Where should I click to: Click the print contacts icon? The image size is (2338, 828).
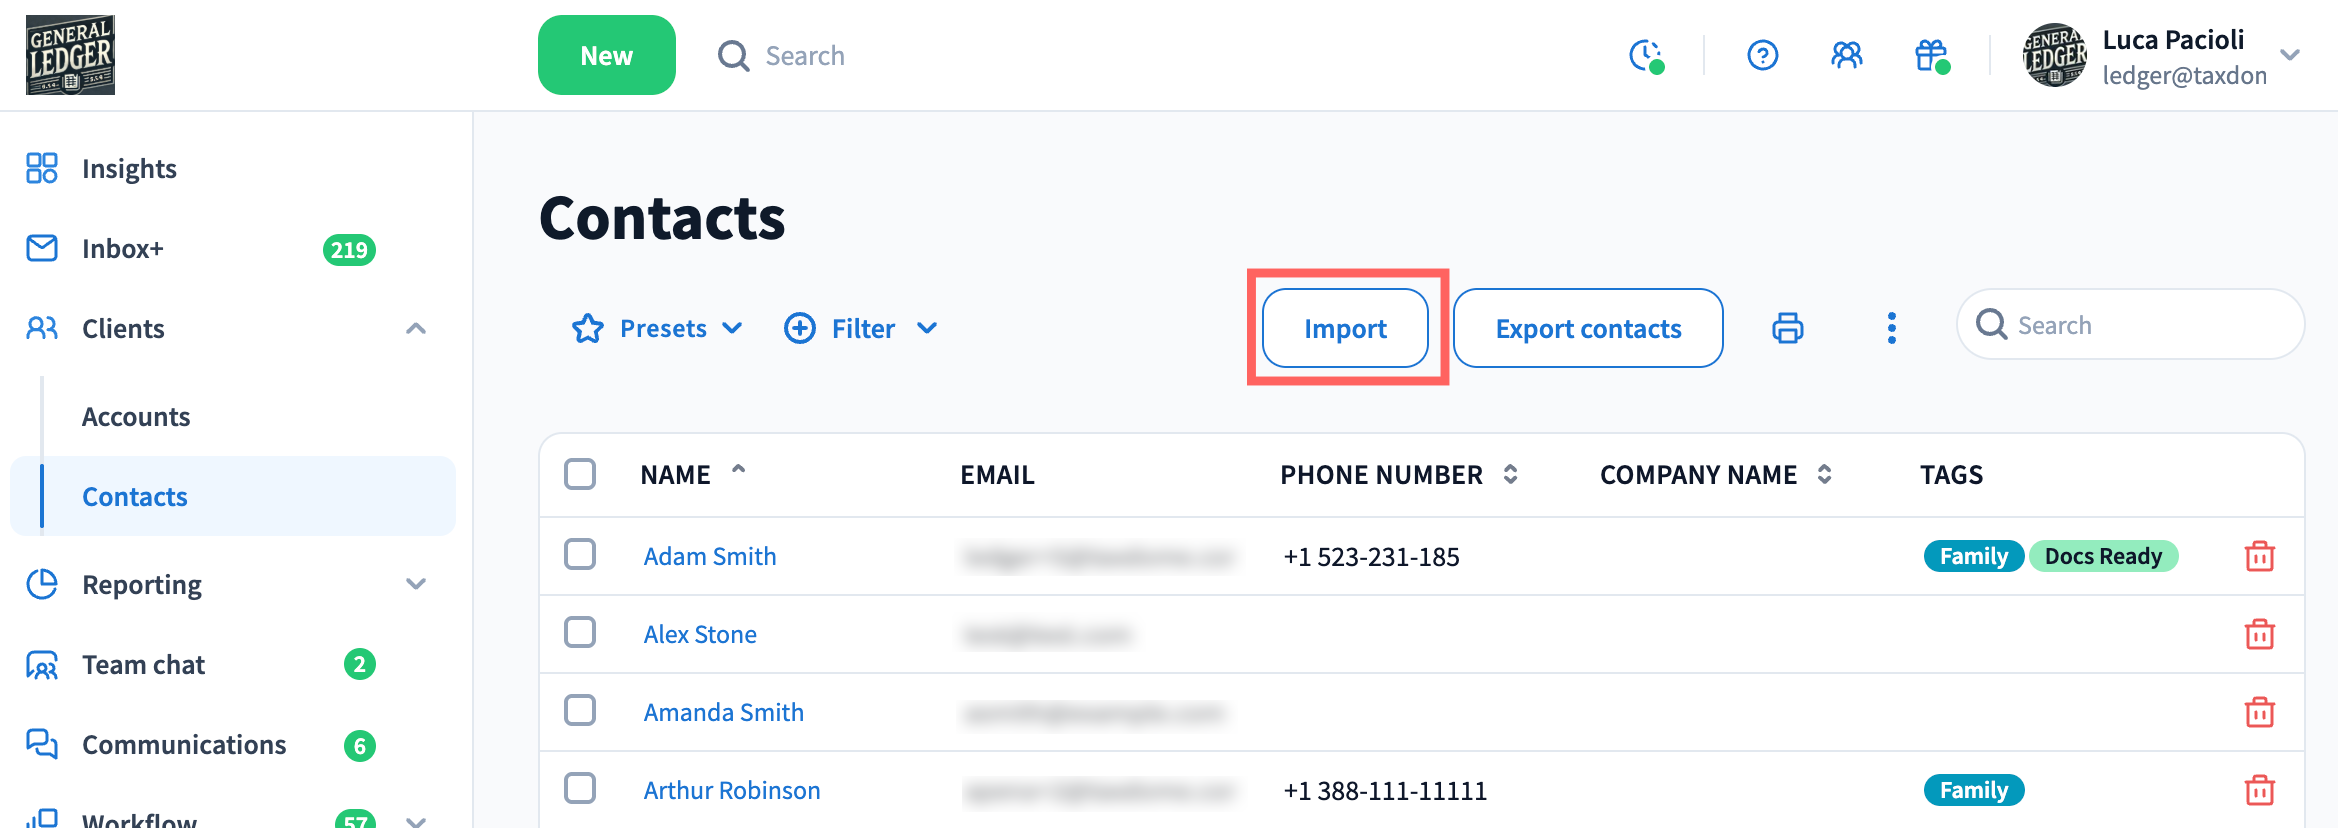click(1787, 328)
